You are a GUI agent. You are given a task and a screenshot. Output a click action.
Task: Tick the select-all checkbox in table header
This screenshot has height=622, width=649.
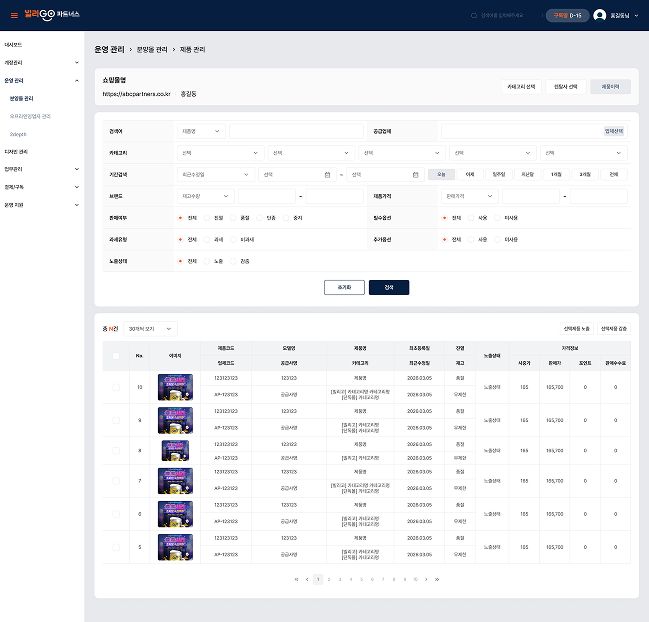click(x=116, y=356)
